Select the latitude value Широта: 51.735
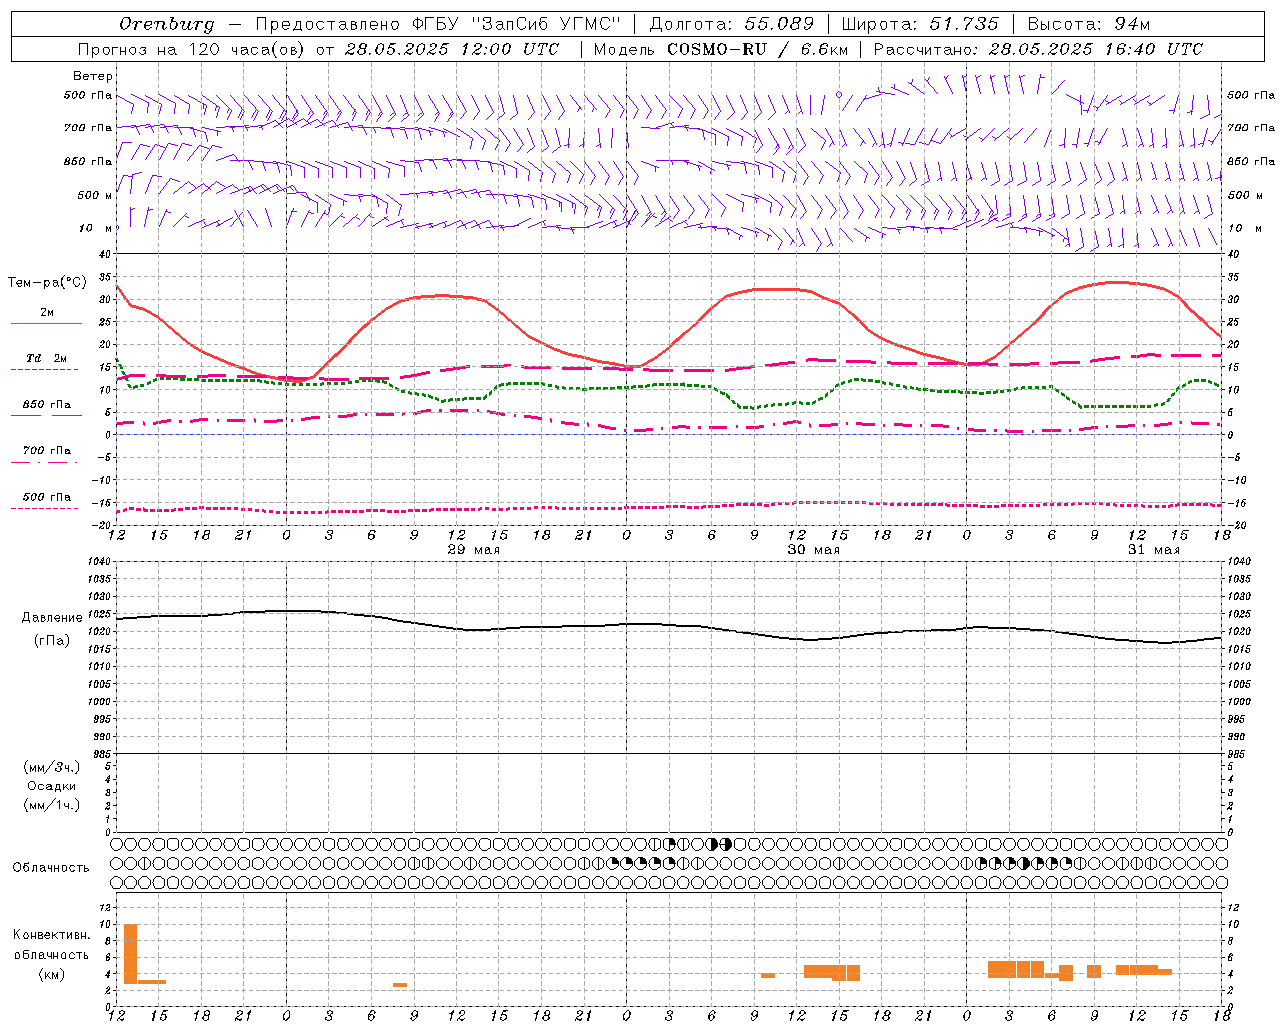Viewport: 1280px width, 1024px height. (x=920, y=24)
